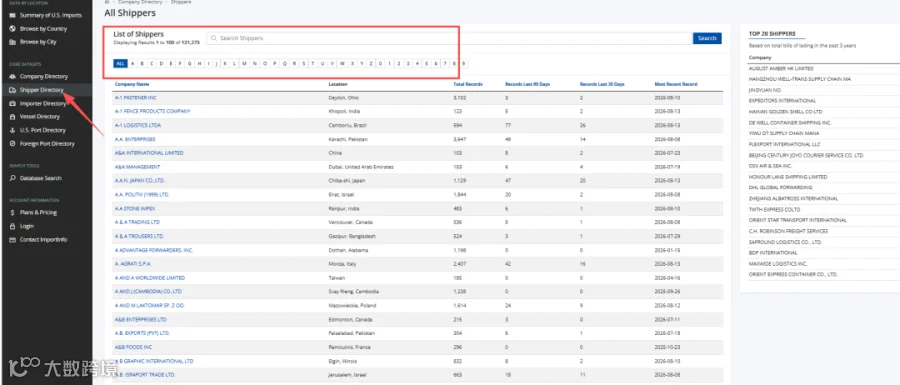Open A.A.N. JAPAN CO.,LTD. link
The height and width of the screenshot is (385, 900).
click(x=141, y=181)
